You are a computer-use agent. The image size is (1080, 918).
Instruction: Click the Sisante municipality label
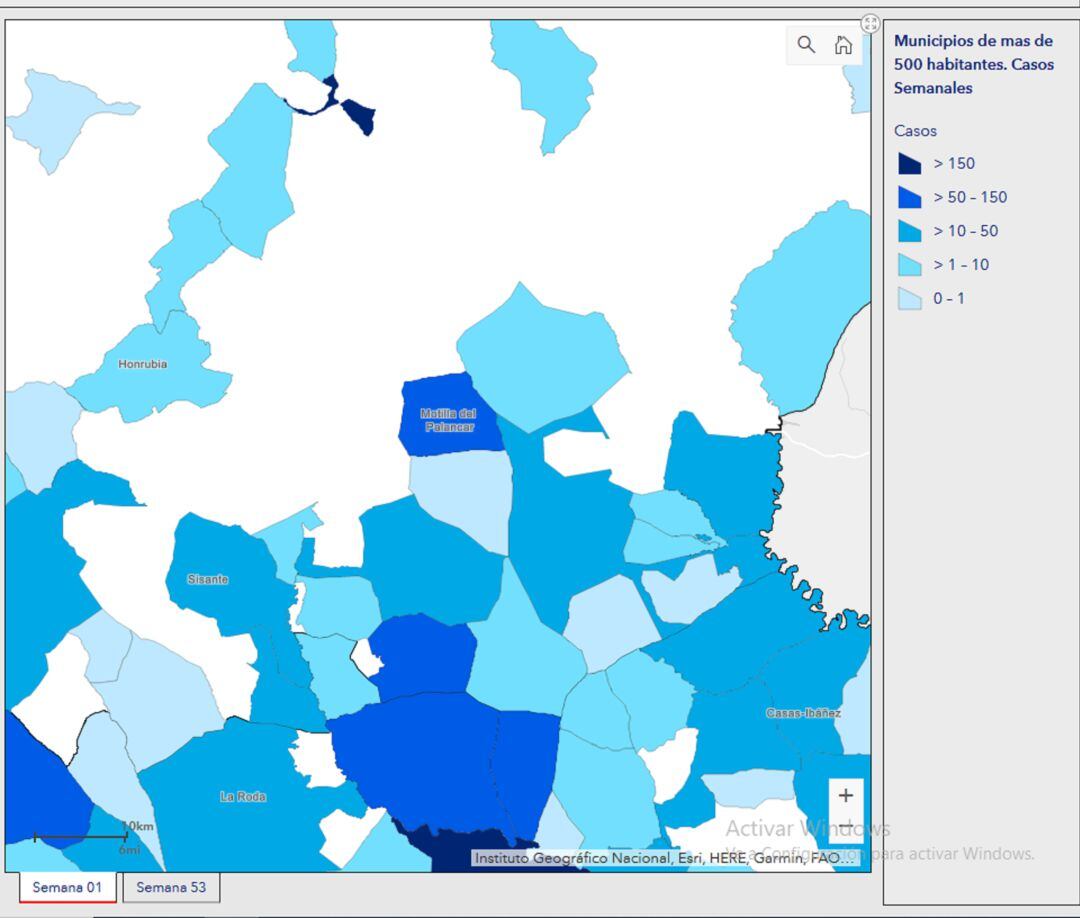click(x=208, y=580)
